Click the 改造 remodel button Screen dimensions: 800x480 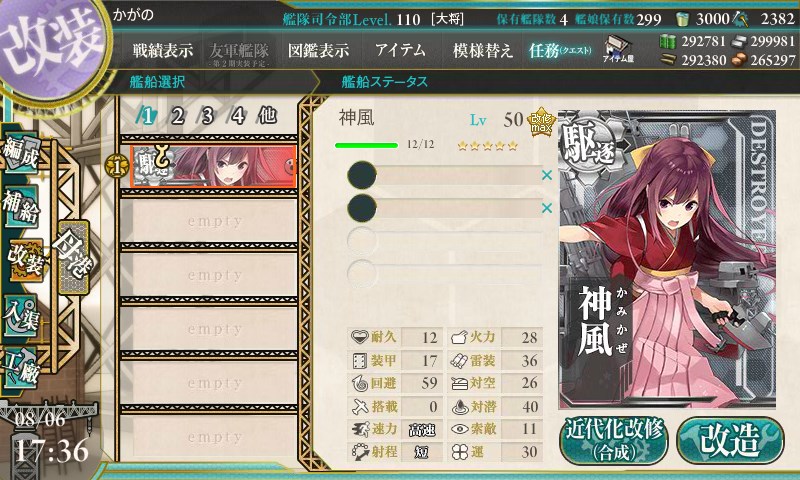(730, 441)
